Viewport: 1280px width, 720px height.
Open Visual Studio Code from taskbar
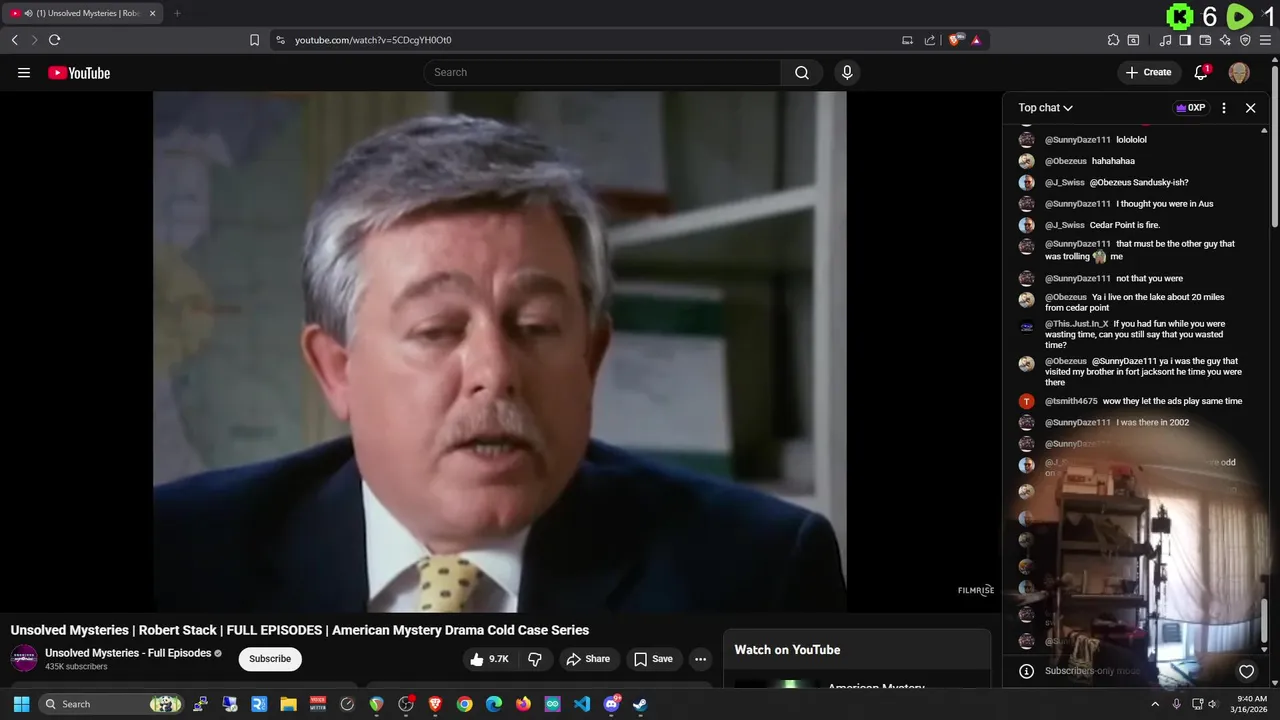582,704
